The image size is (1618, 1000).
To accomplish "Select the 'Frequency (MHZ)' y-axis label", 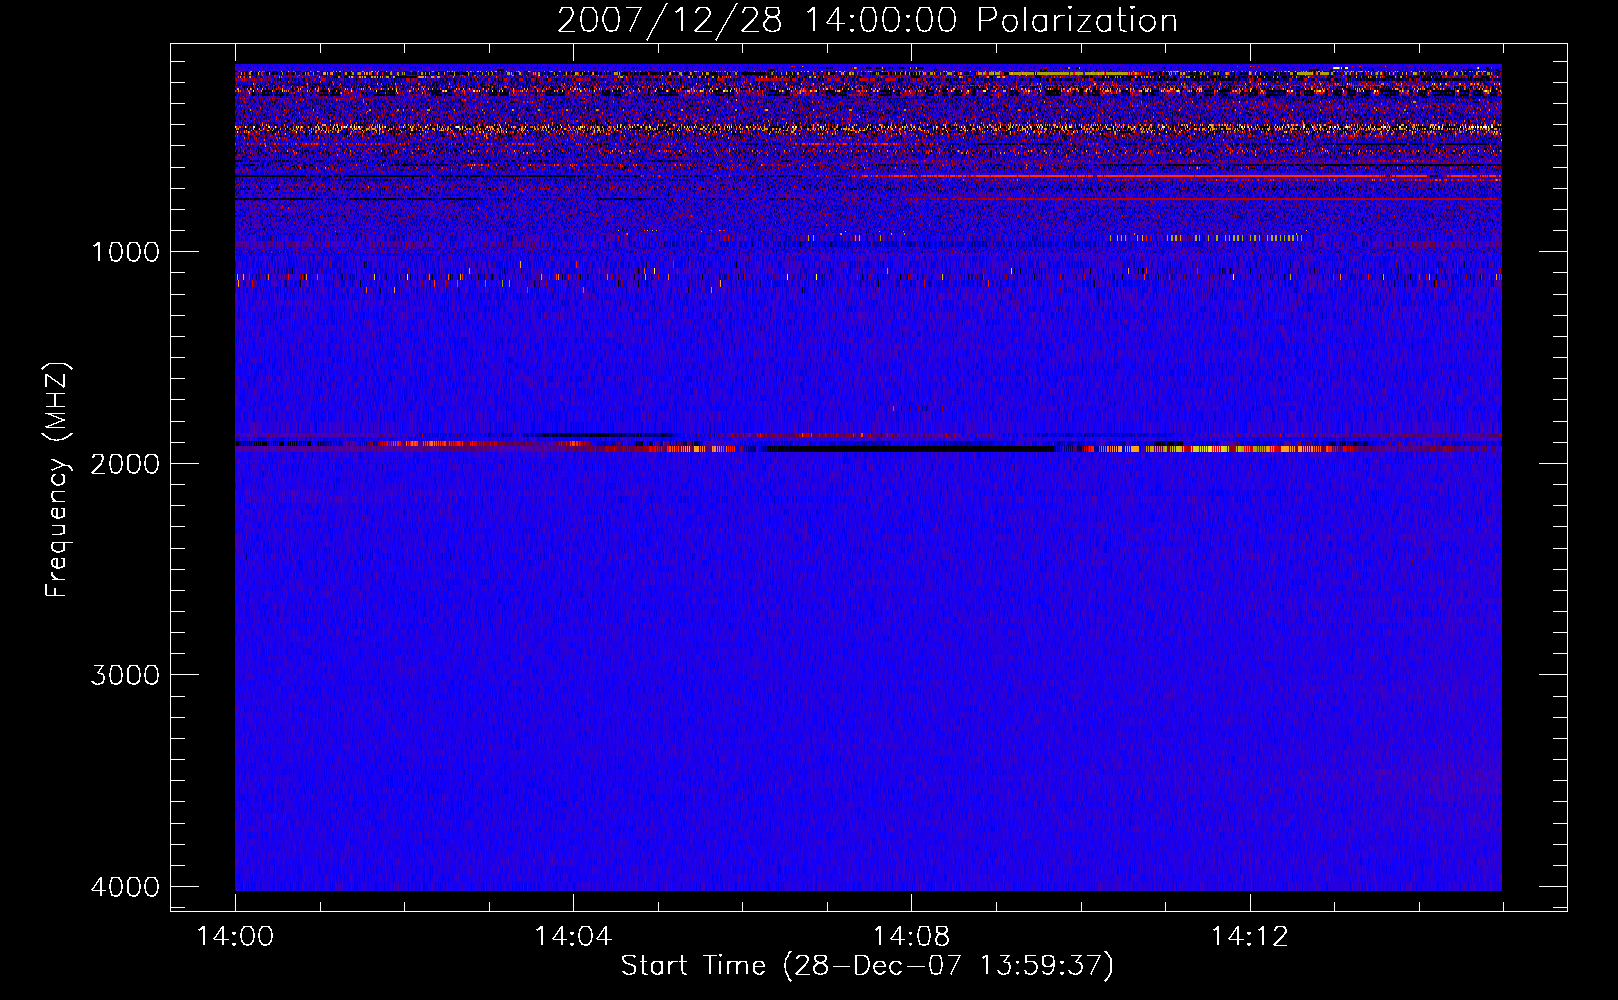I will click(57, 480).
